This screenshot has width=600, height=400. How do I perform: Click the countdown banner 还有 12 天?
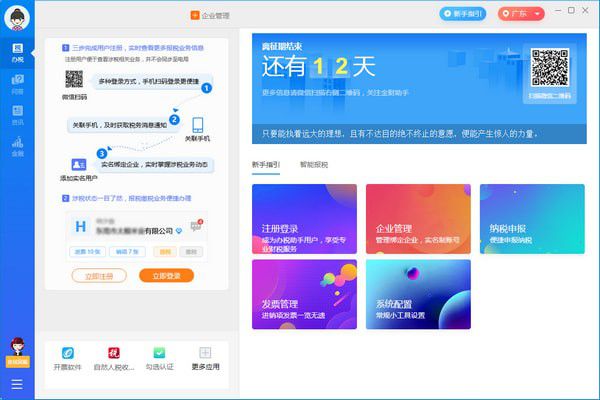click(318, 67)
